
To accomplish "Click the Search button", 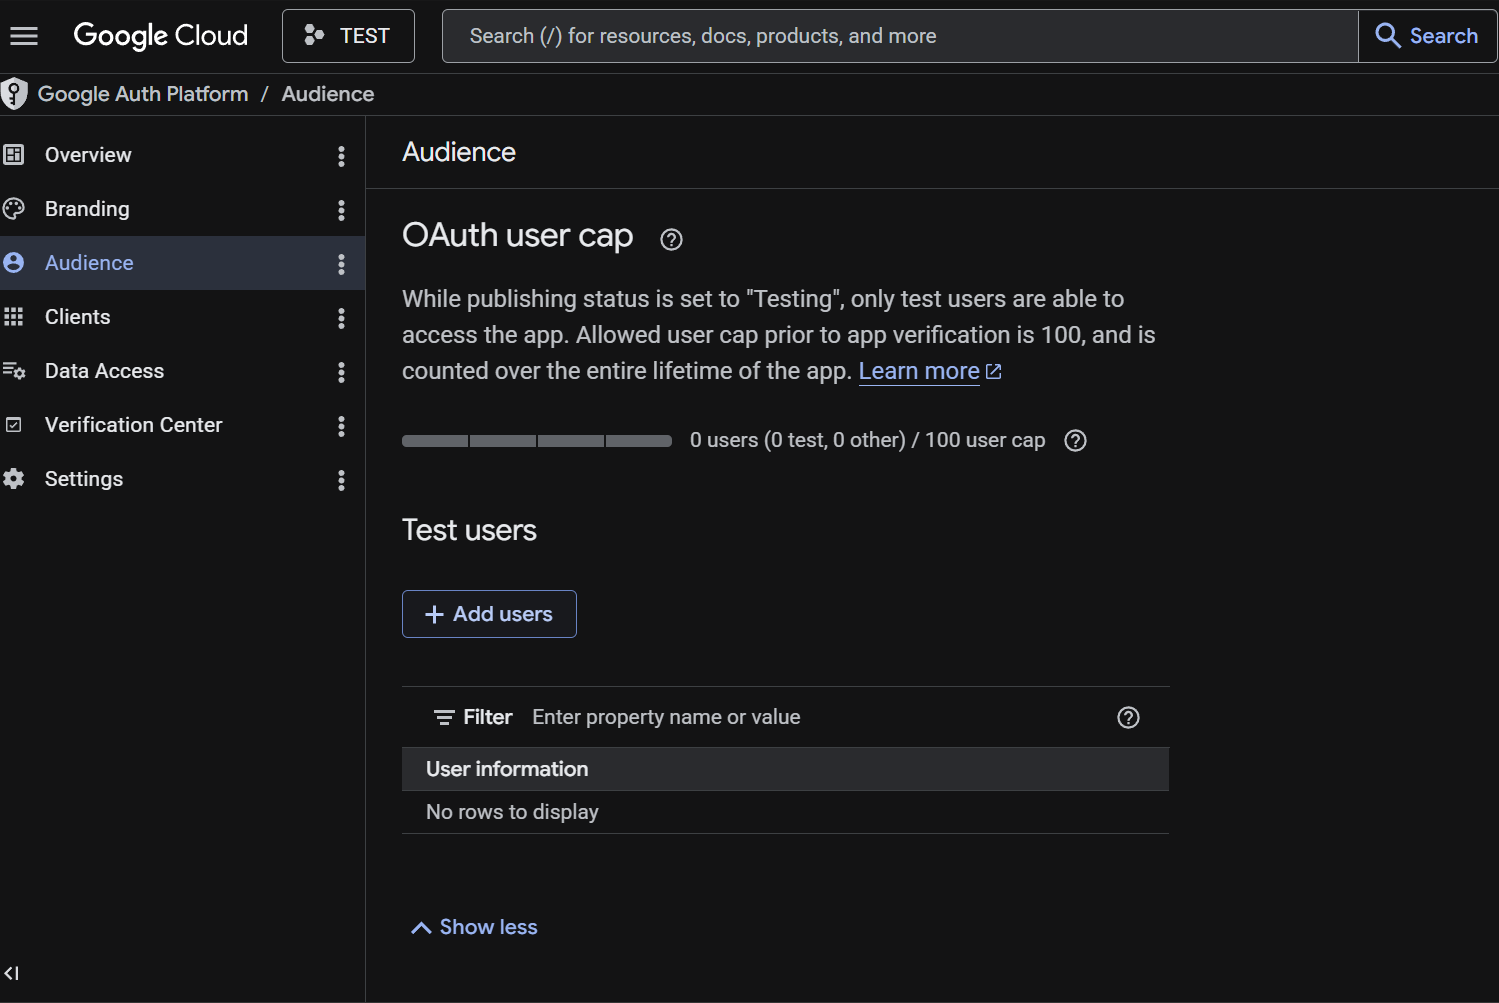I will coord(1428,36).
